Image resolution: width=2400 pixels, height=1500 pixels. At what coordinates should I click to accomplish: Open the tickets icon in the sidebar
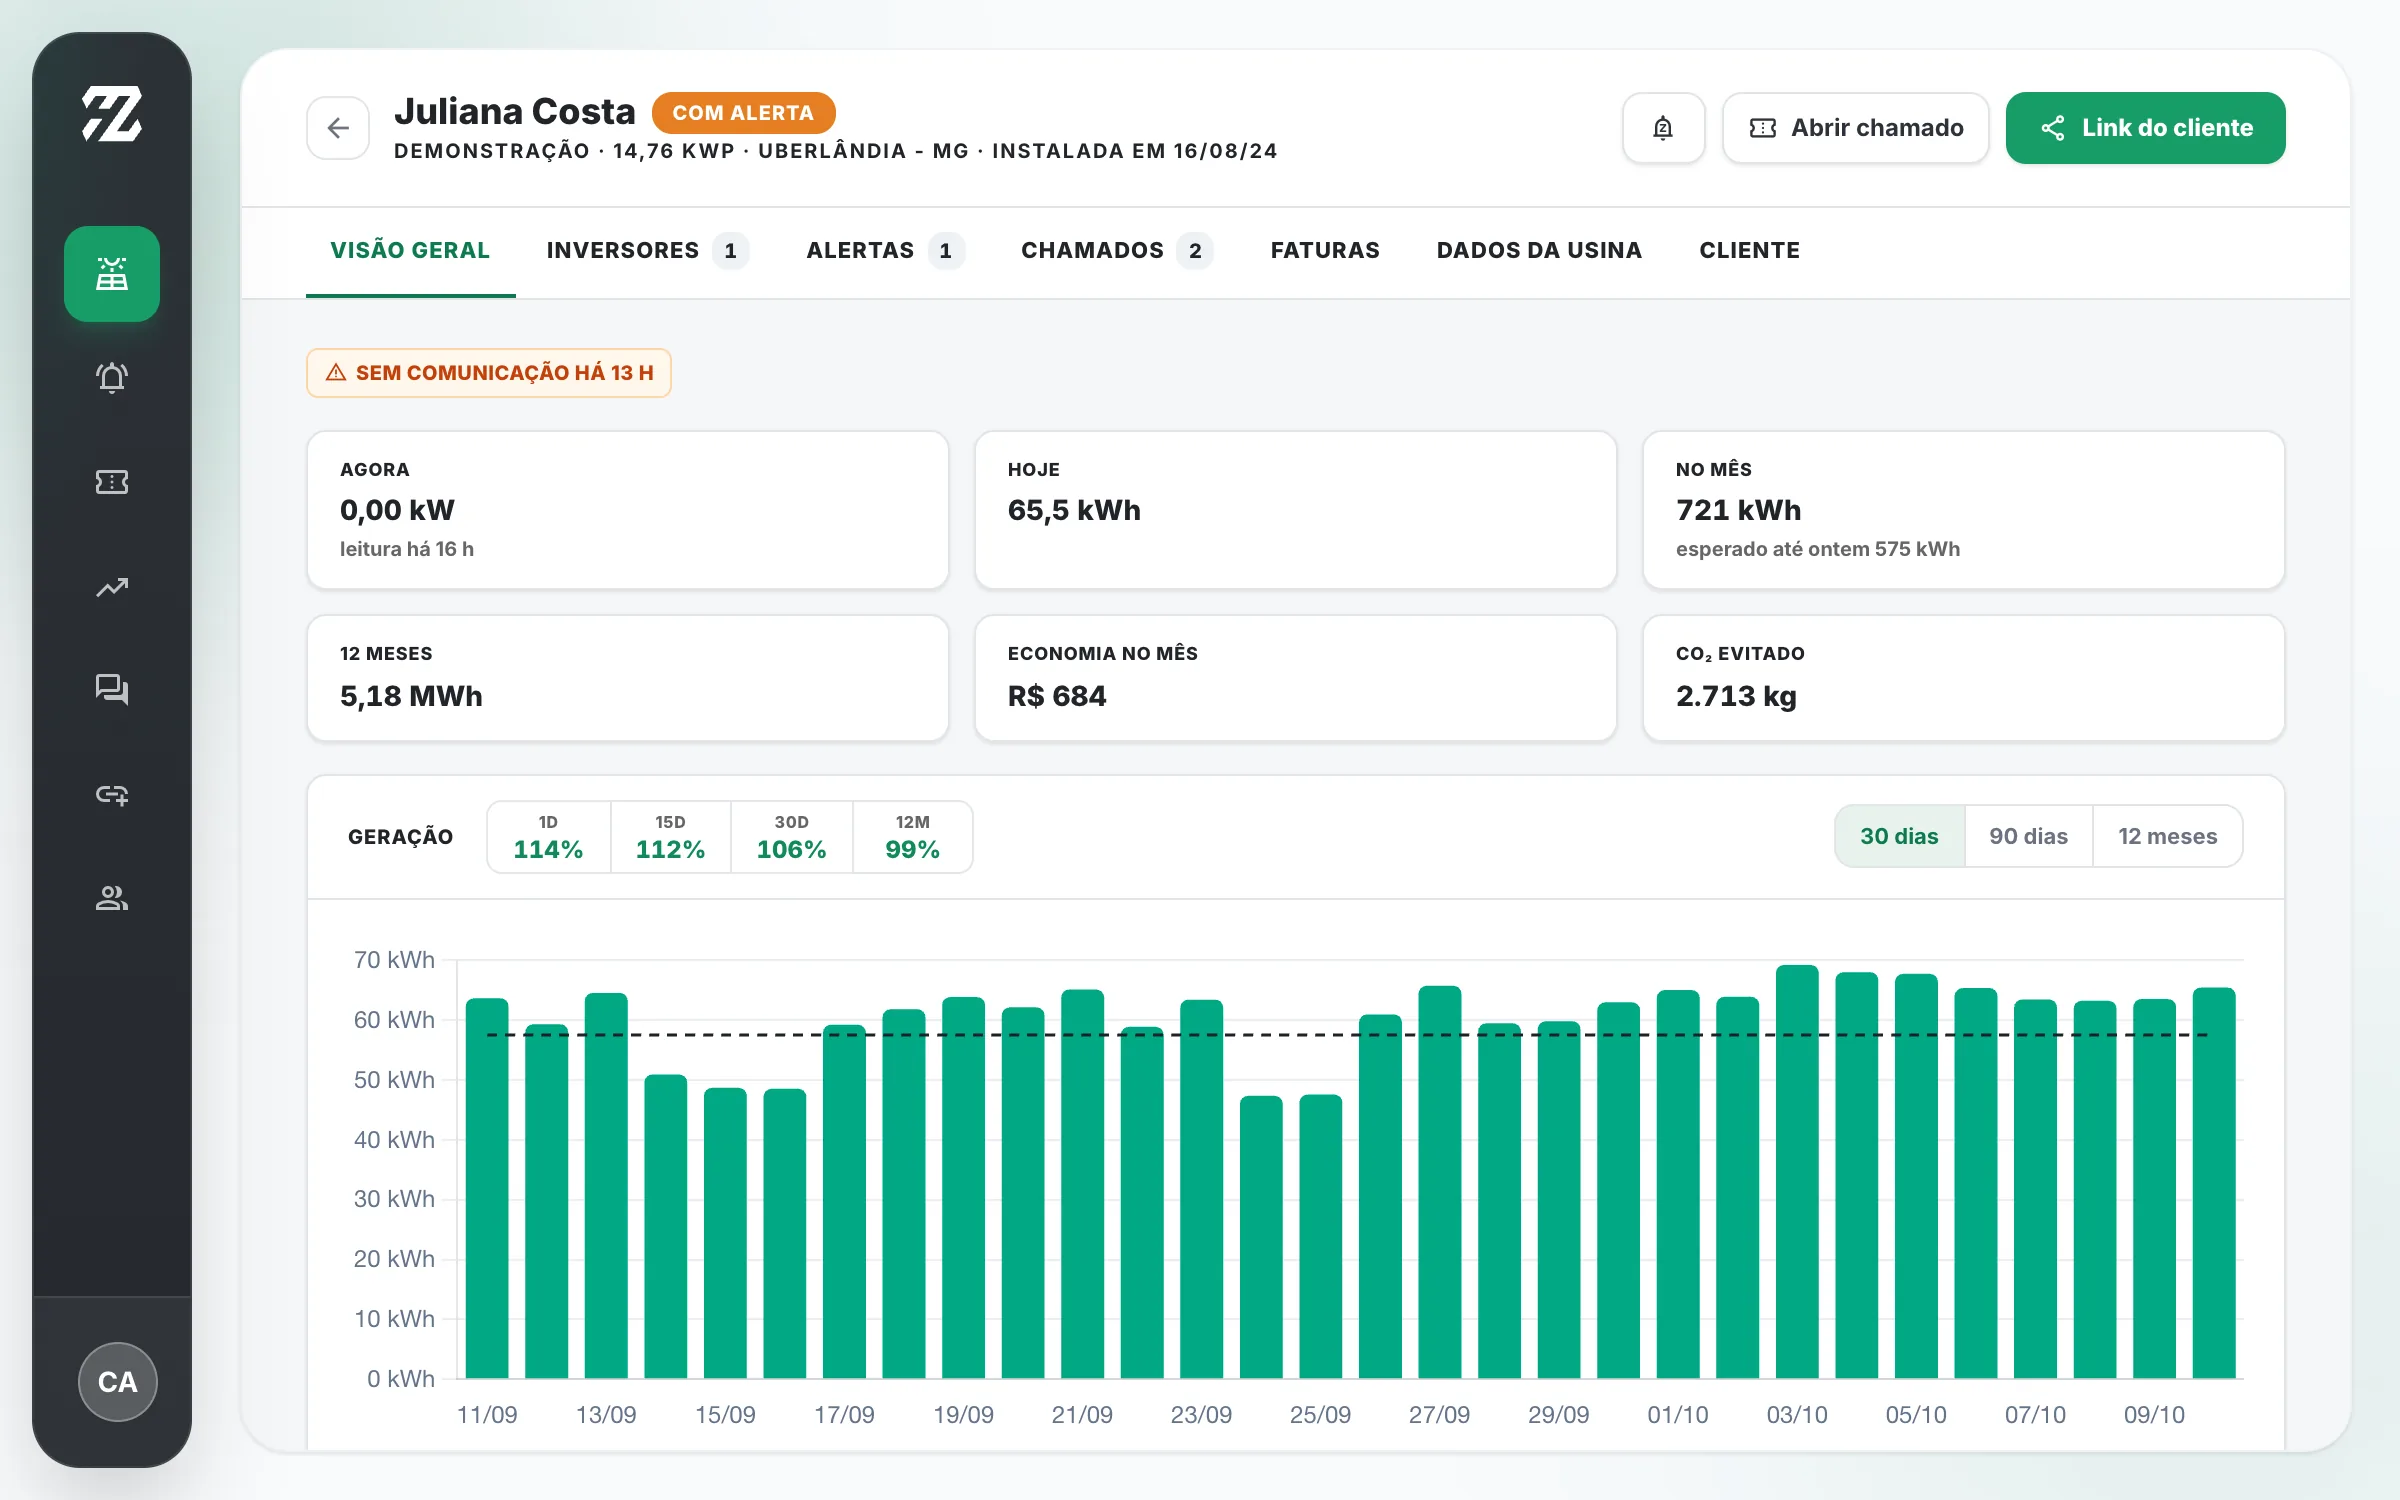112,482
